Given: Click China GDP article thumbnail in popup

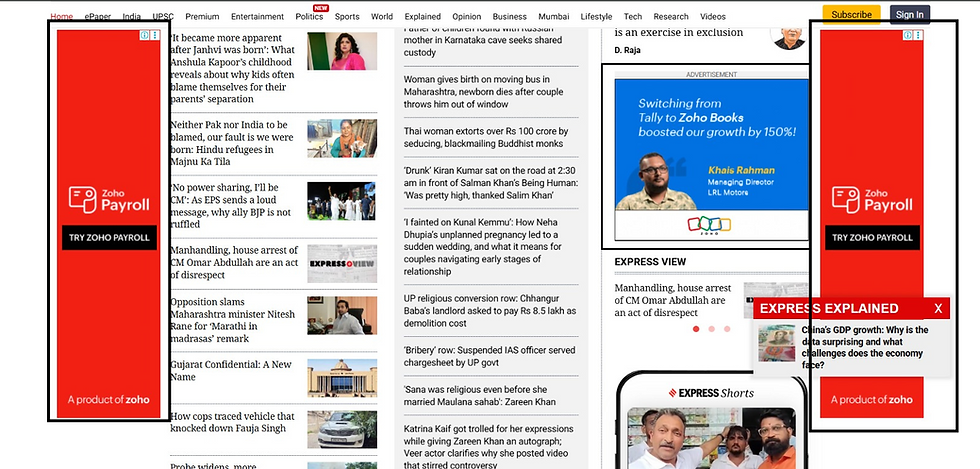Looking at the screenshot, I should pos(777,343).
